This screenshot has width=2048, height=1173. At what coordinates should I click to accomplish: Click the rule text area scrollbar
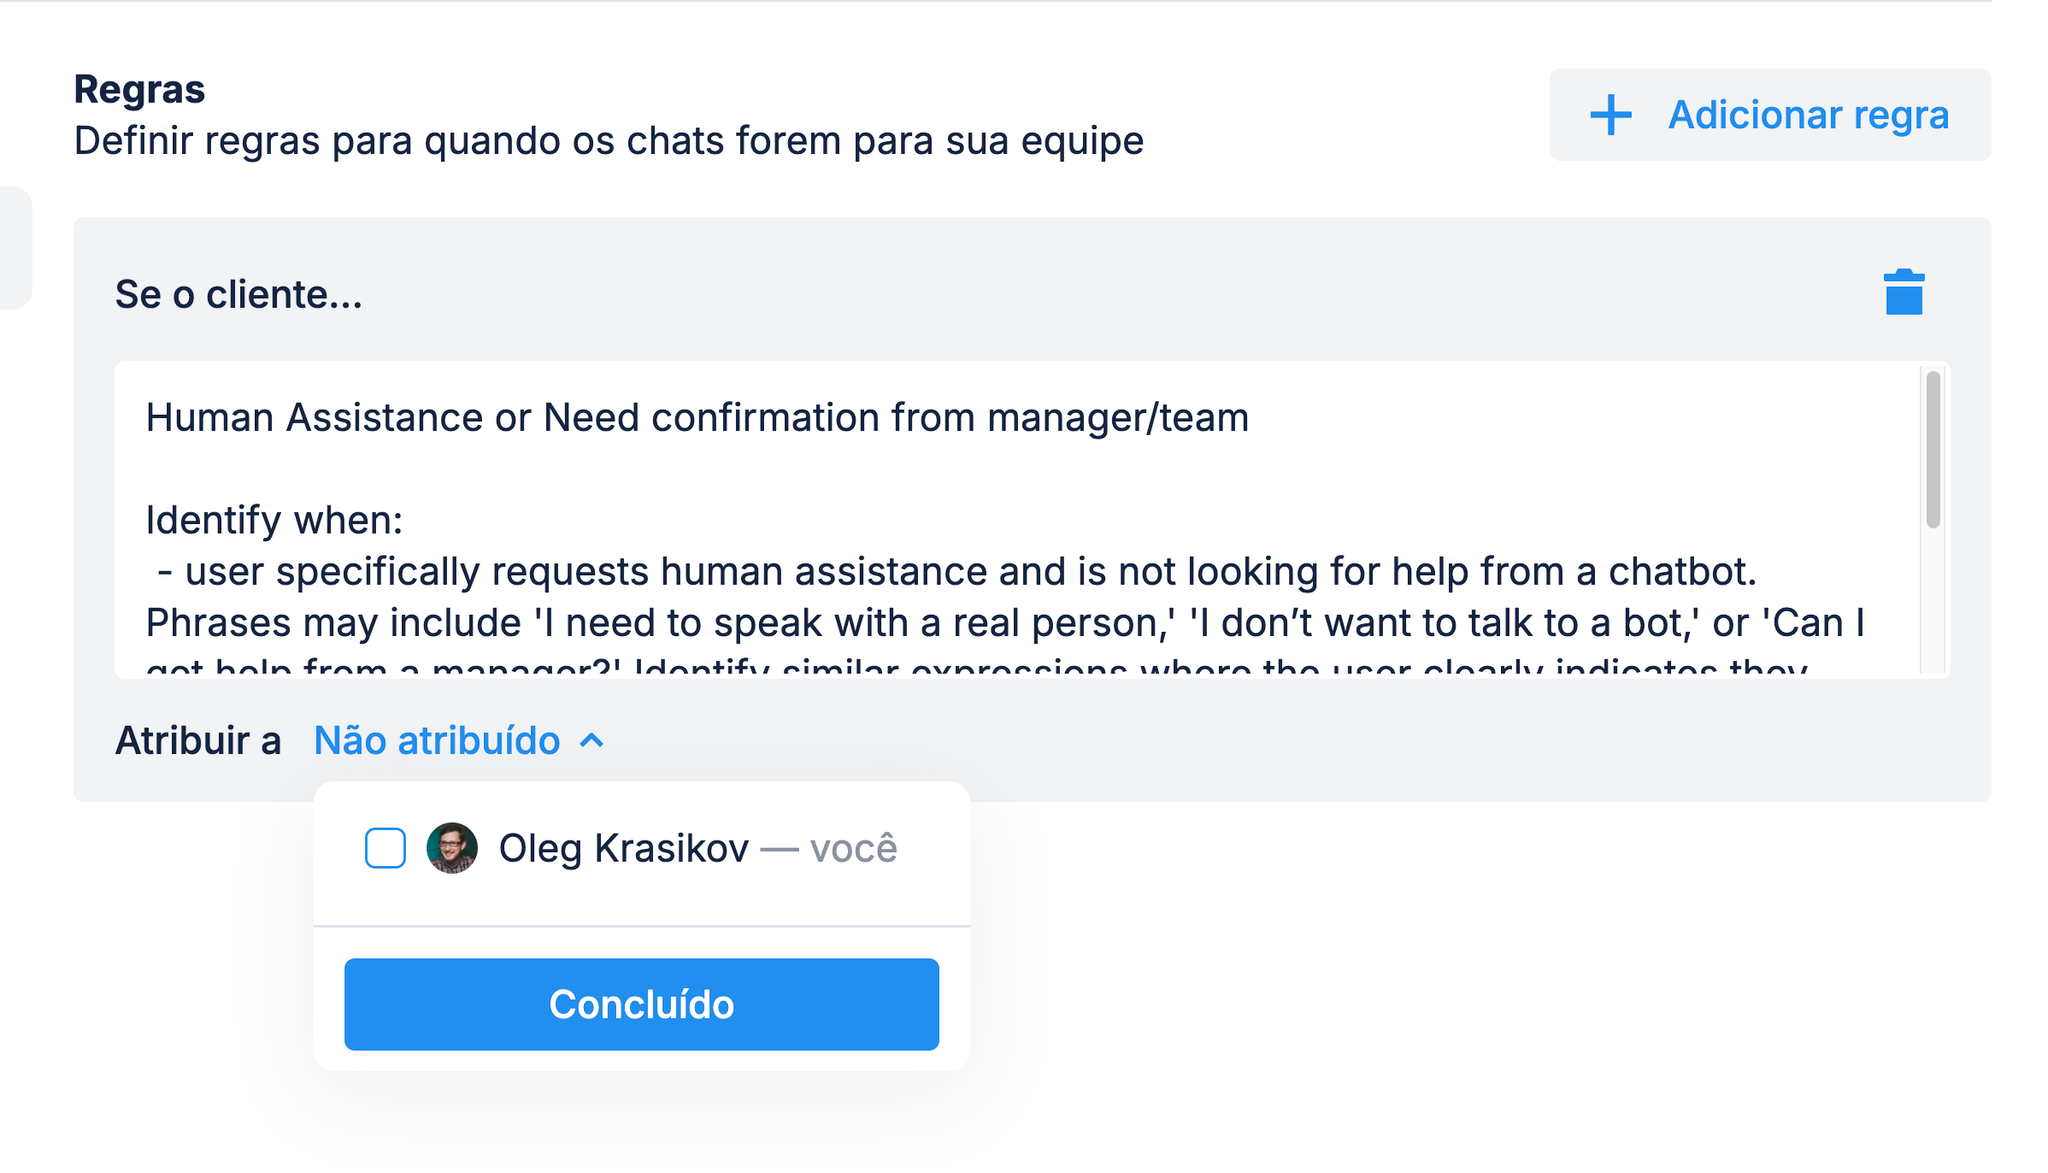1933,450
